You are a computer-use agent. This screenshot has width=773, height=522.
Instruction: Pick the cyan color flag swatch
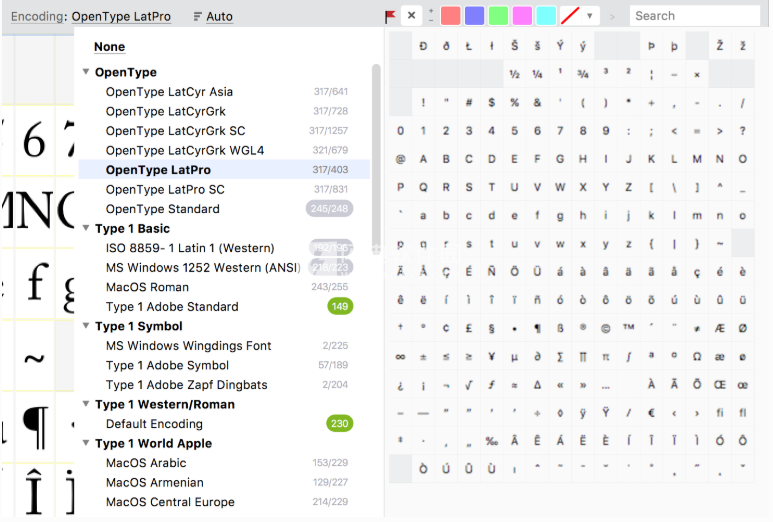click(546, 16)
